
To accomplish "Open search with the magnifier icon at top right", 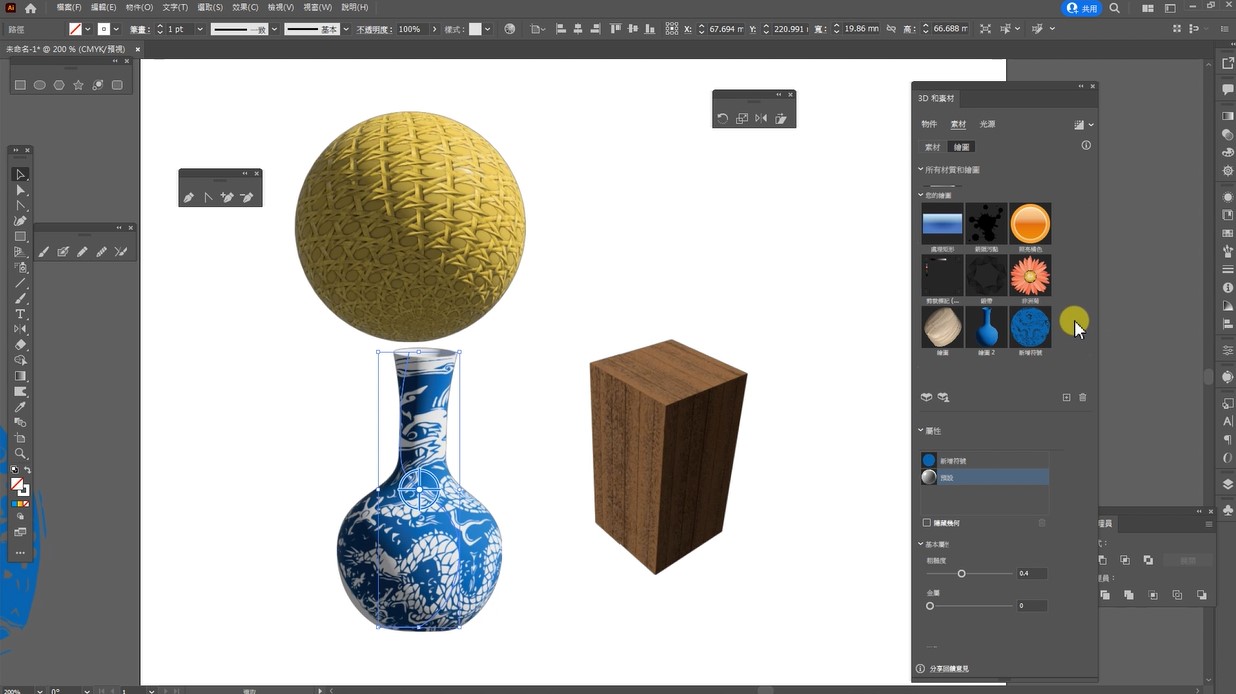I will (x=1115, y=8).
